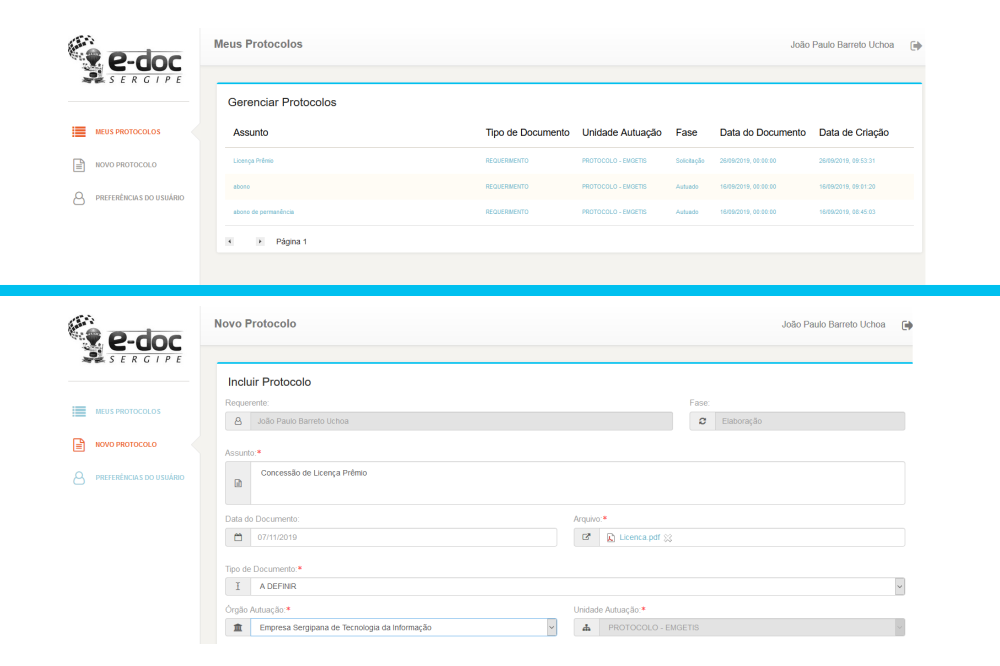
Task: Click the Assunto text area
Action: point(576,483)
